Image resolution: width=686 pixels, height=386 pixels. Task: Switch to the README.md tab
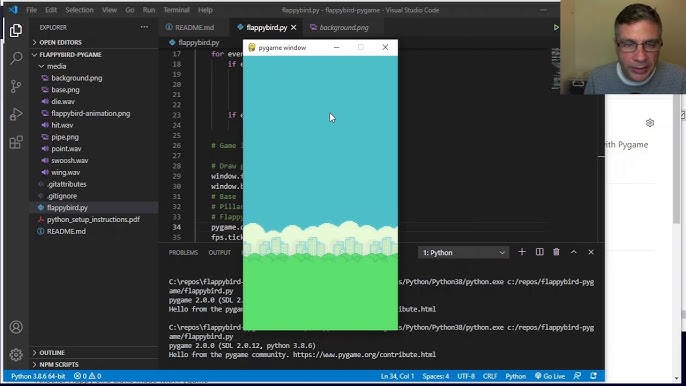[190, 27]
